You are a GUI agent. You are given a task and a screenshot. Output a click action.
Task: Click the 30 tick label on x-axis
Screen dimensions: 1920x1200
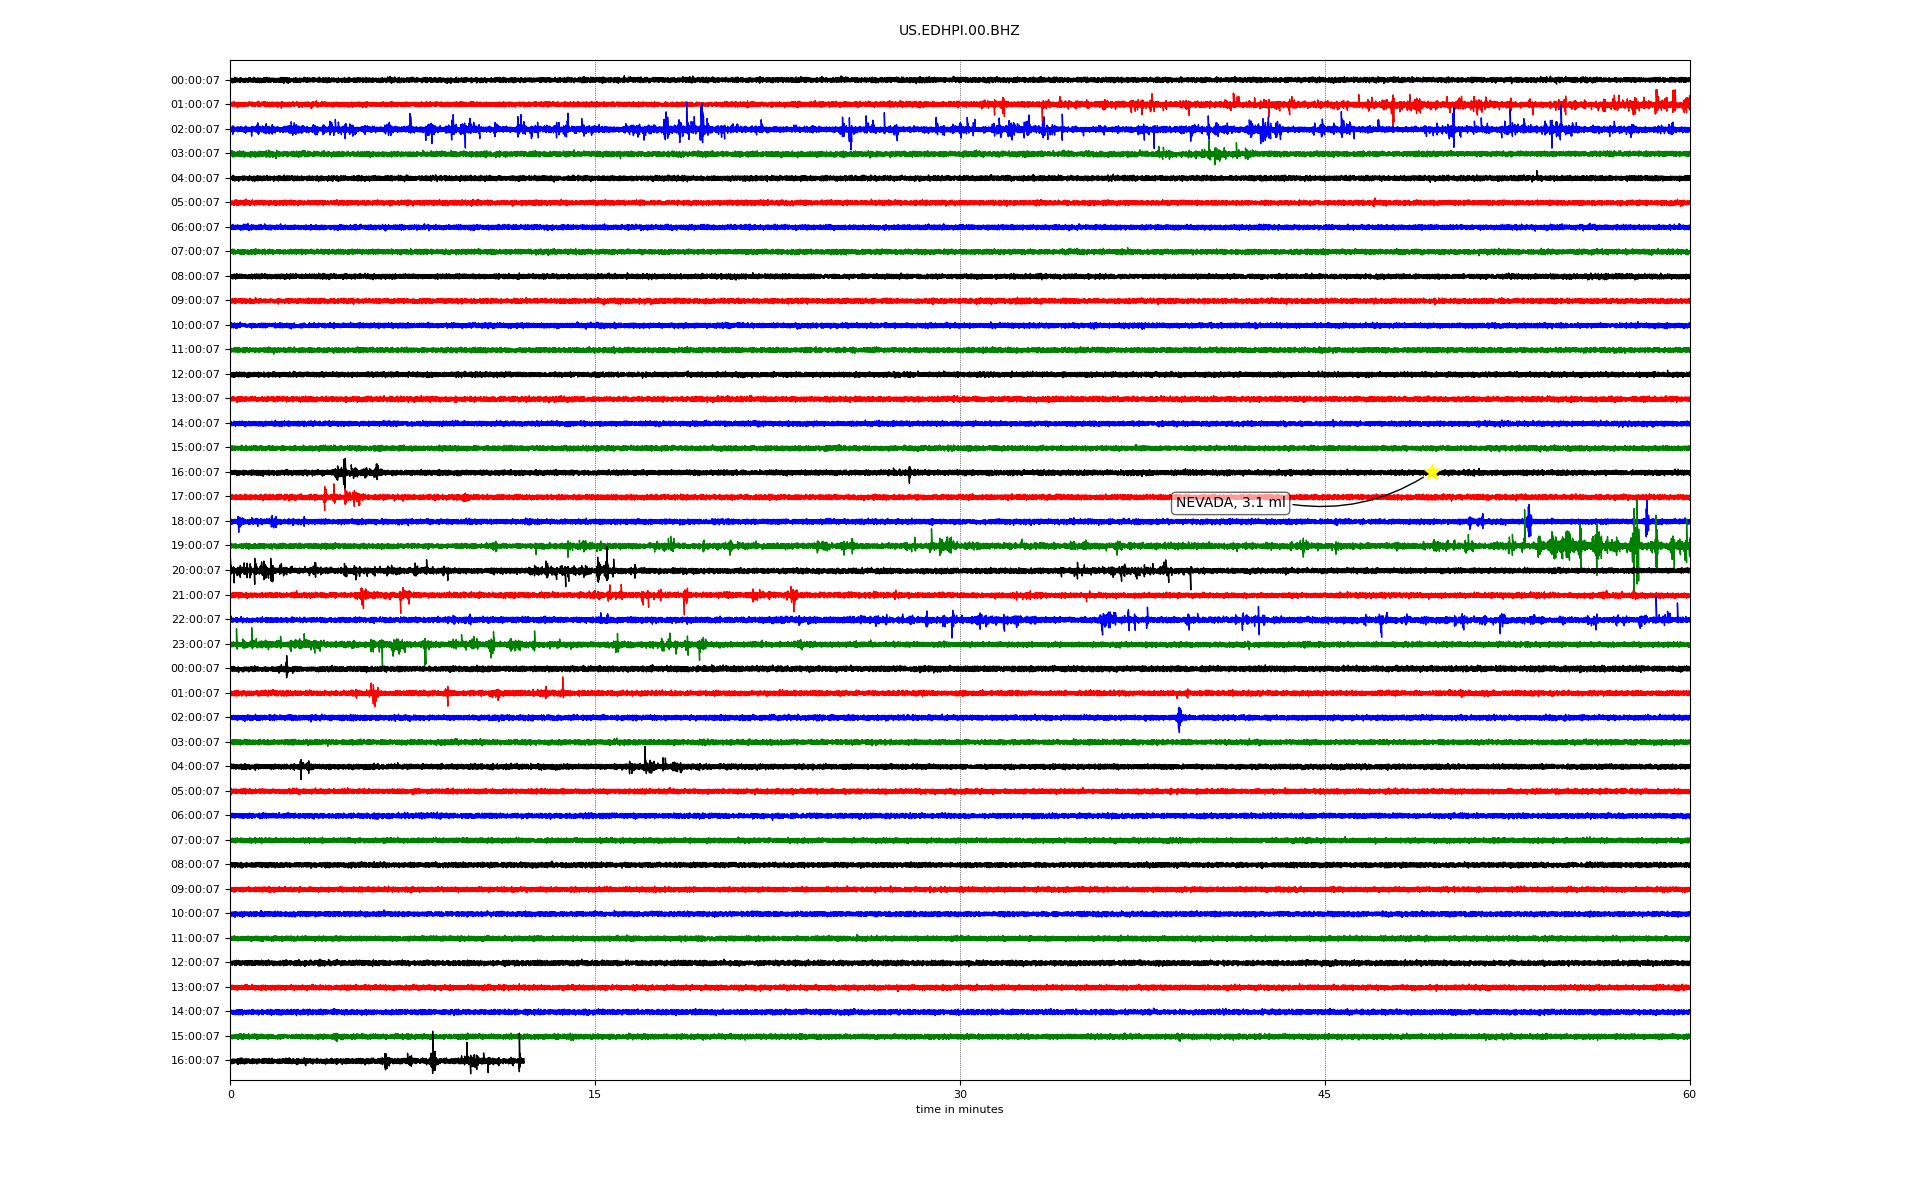pos(959,1094)
